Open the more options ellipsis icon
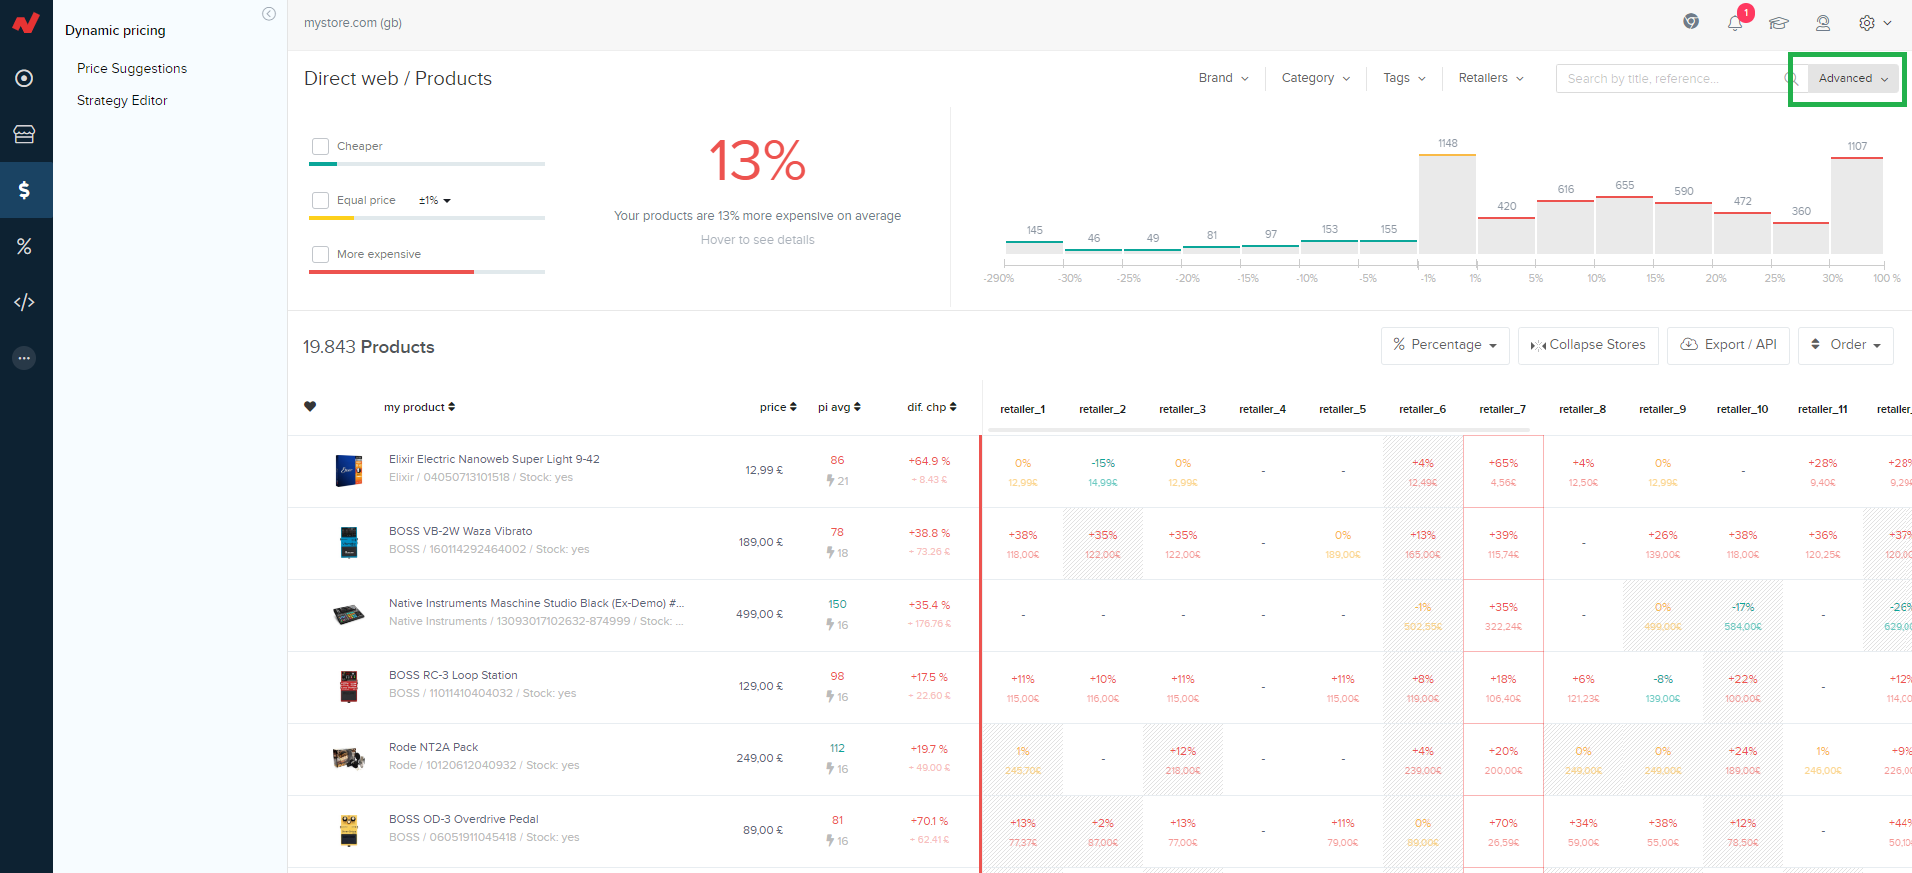 25,358
